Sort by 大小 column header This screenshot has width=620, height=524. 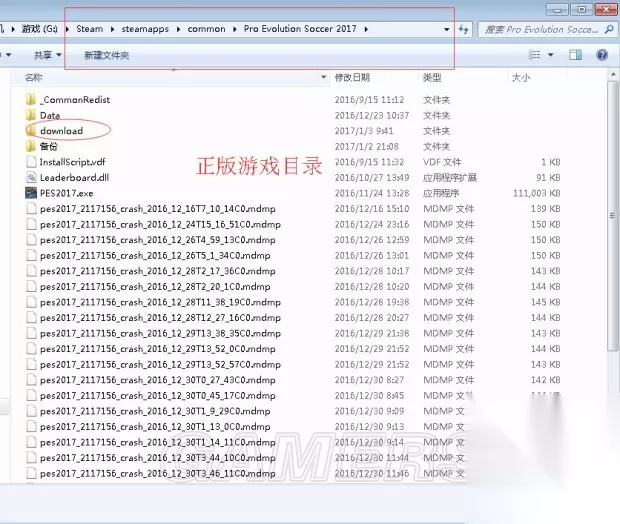(x=521, y=78)
